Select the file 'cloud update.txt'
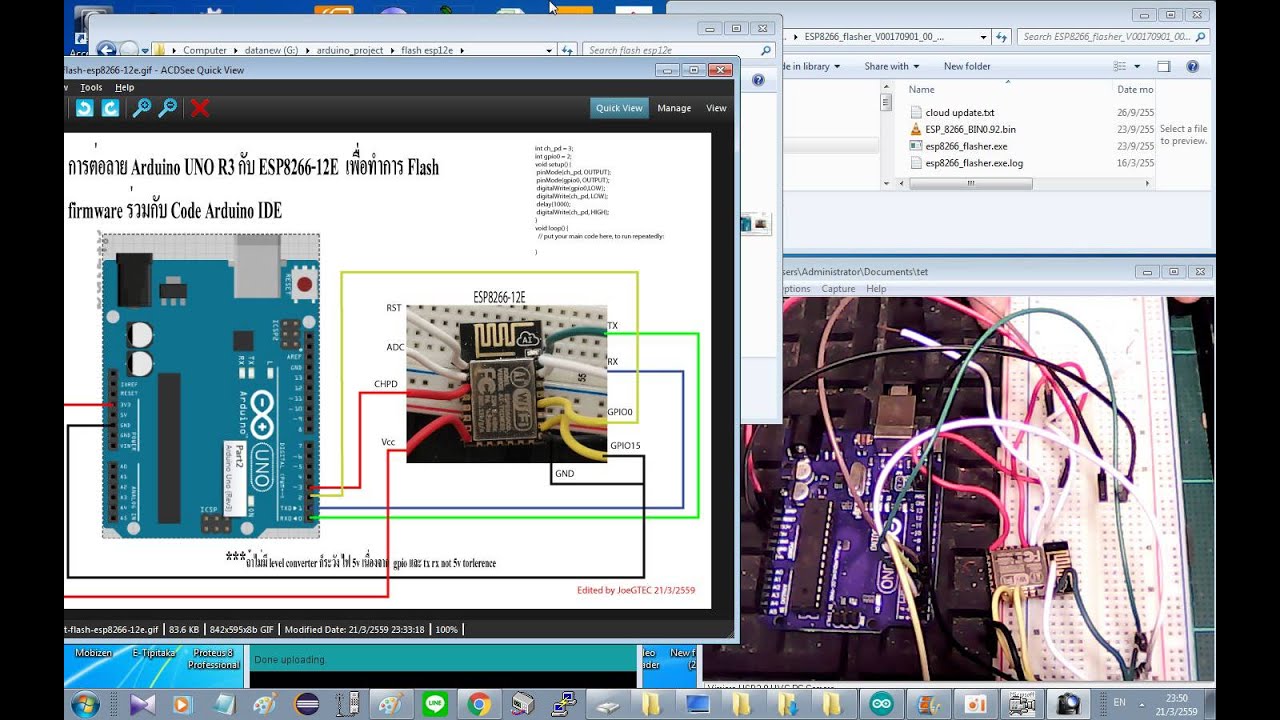 coord(959,113)
